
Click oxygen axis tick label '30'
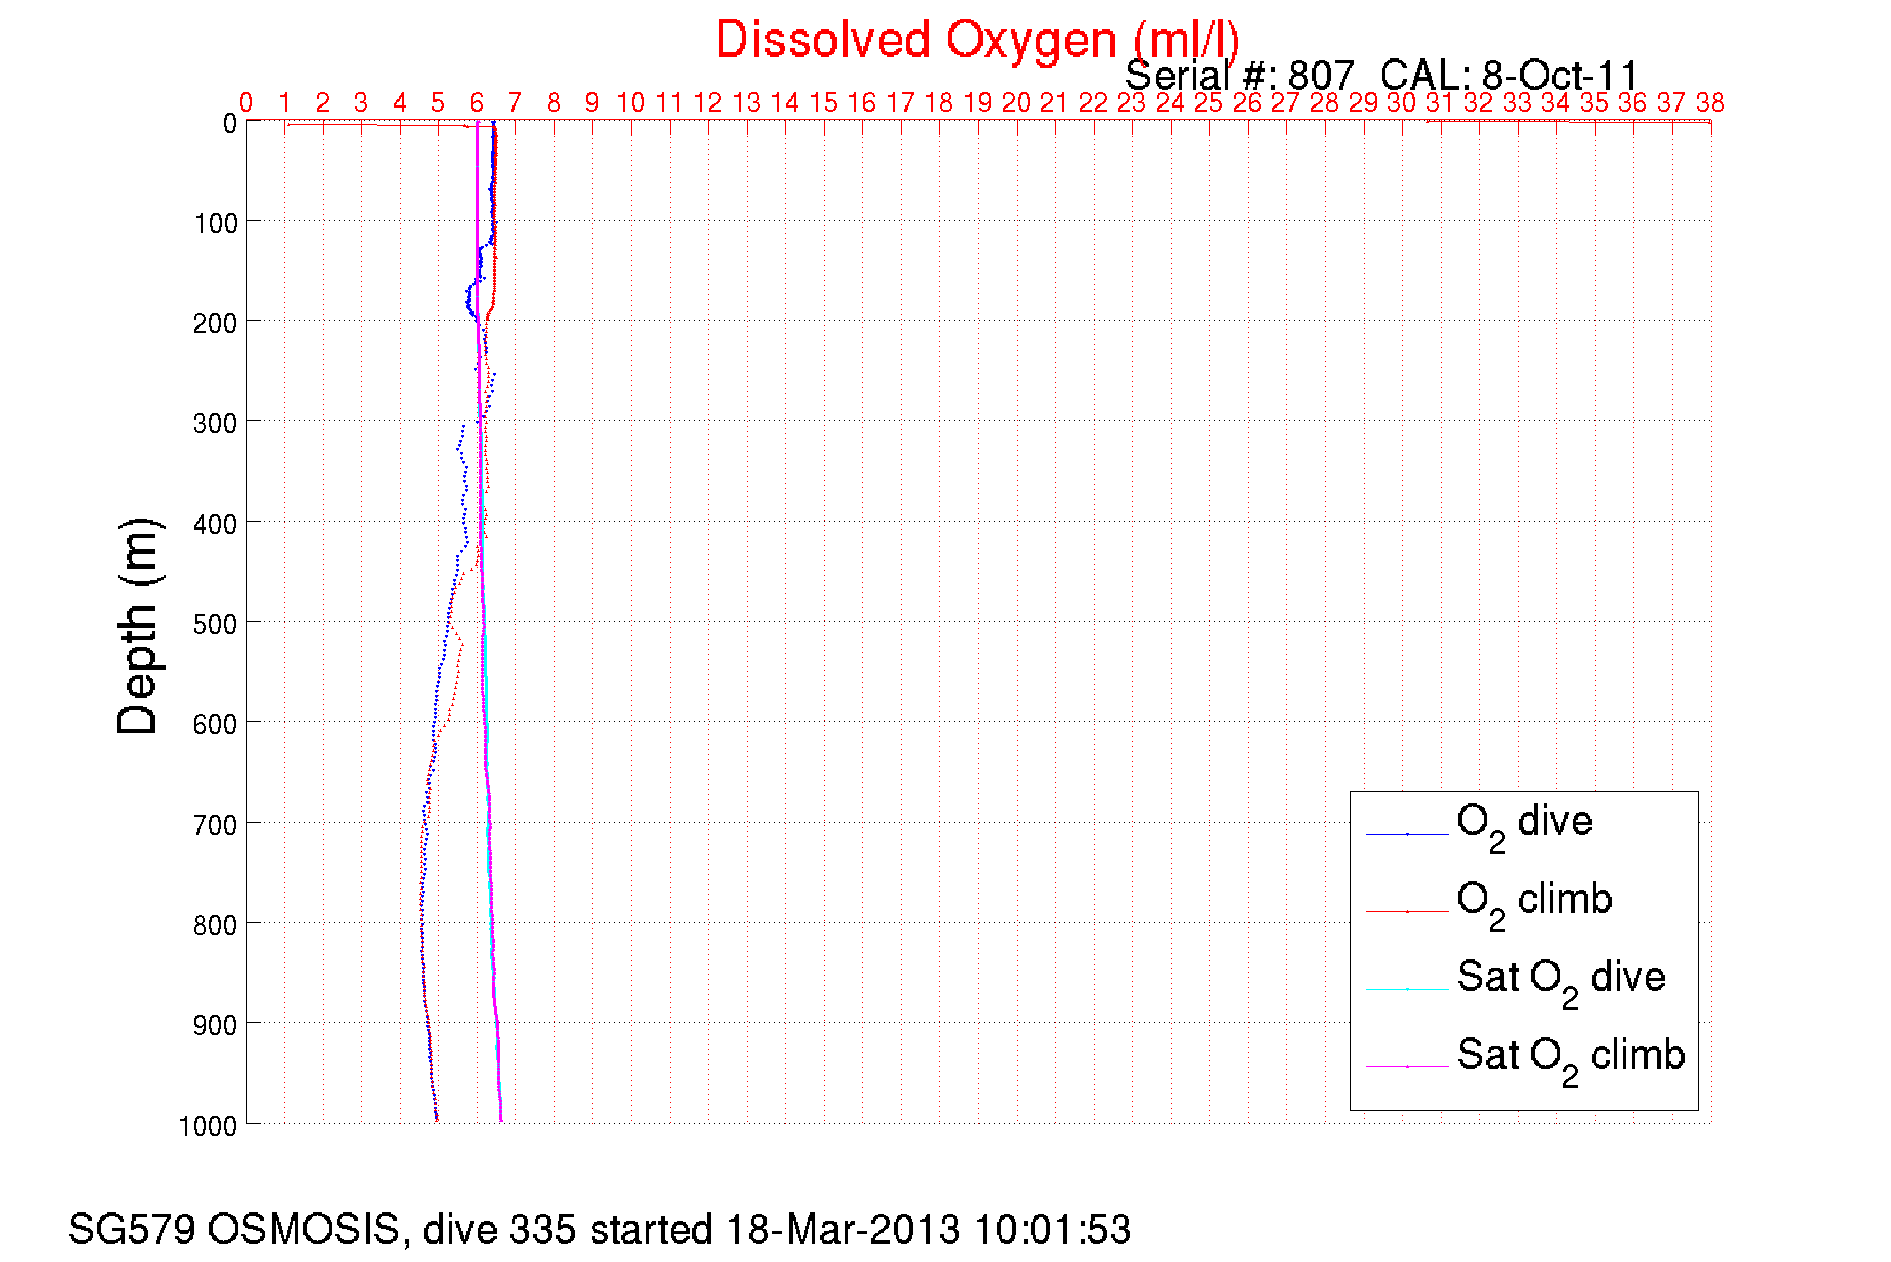tap(1402, 103)
